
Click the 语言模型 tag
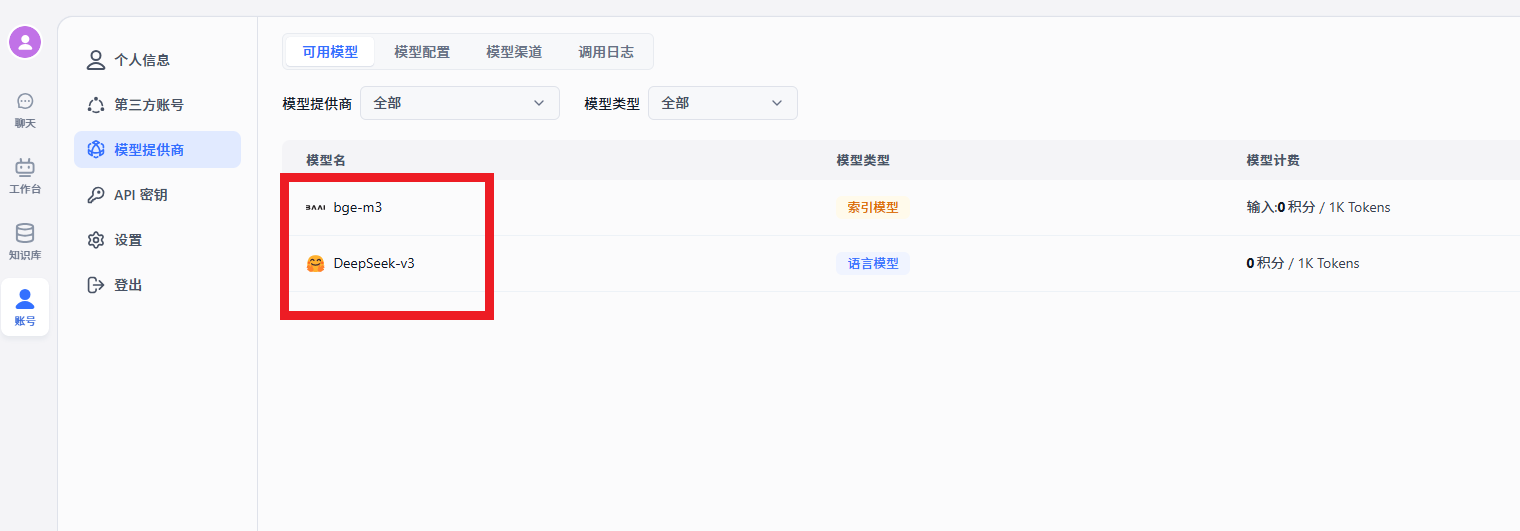tap(873, 264)
